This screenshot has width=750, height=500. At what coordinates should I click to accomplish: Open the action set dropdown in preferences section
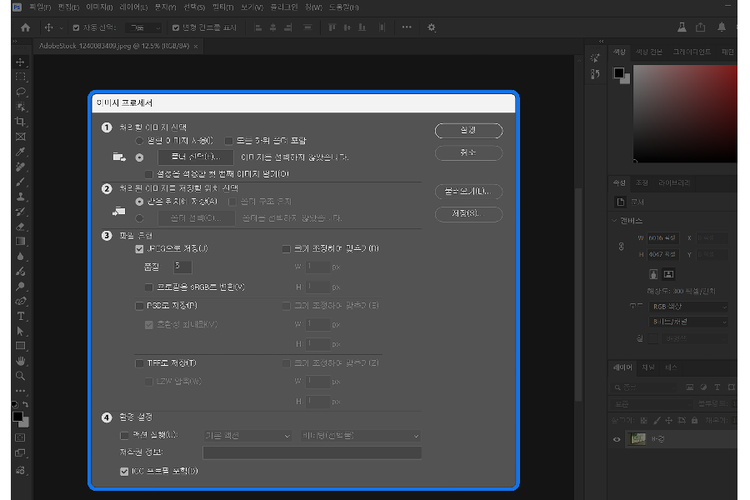(x=246, y=436)
